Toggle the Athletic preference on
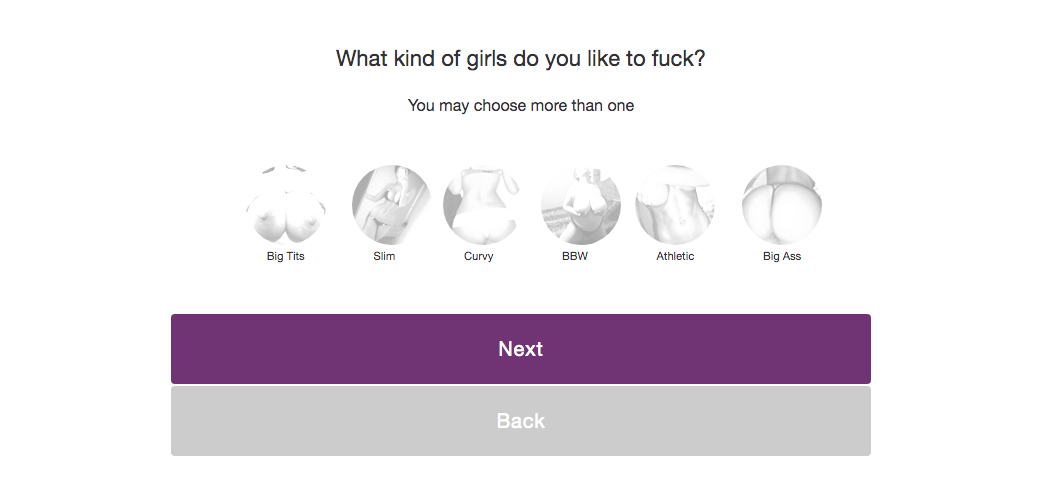 [x=675, y=205]
